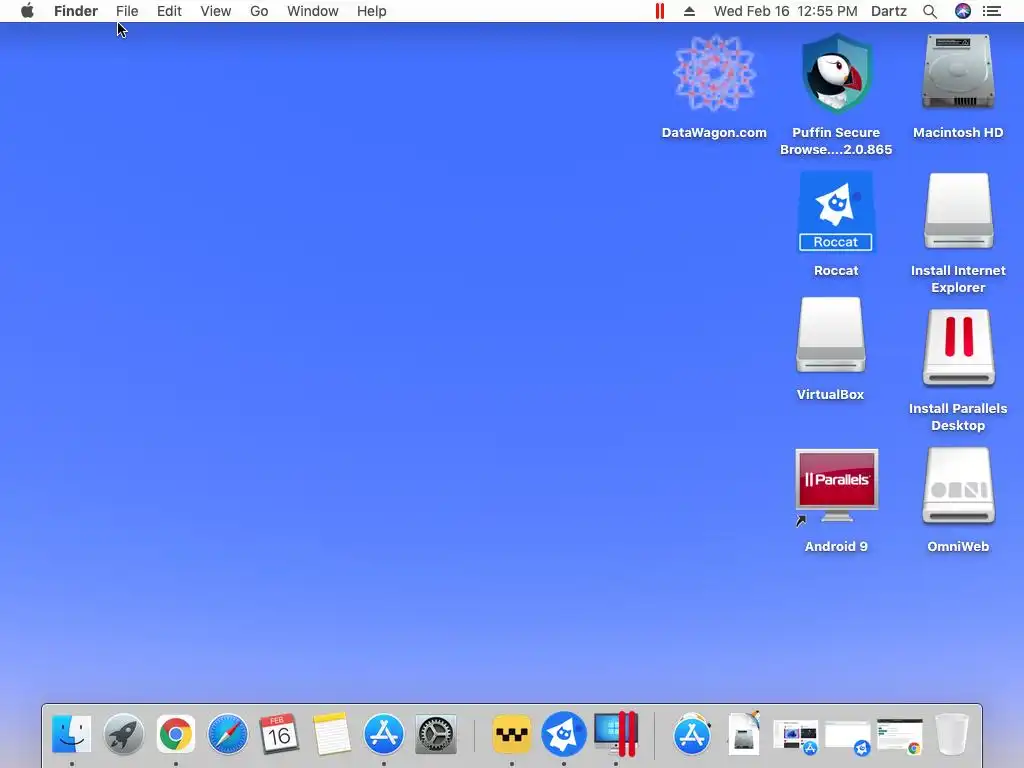Click the "VirtualBox" label text
Screen dimensions: 1024x768
click(x=831, y=394)
